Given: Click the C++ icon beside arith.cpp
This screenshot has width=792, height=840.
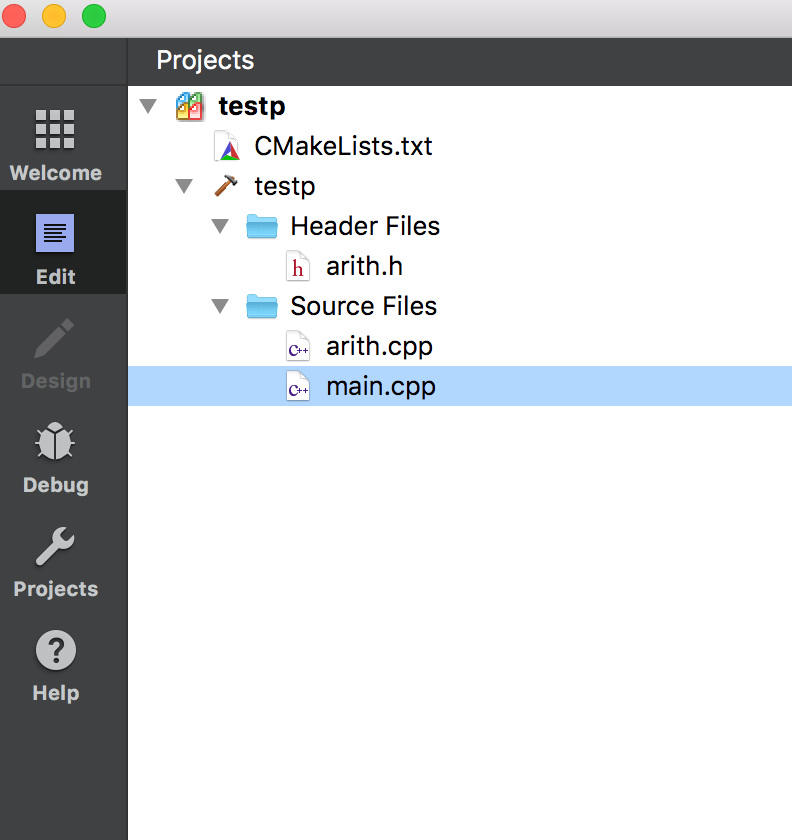Looking at the screenshot, I should (x=297, y=347).
